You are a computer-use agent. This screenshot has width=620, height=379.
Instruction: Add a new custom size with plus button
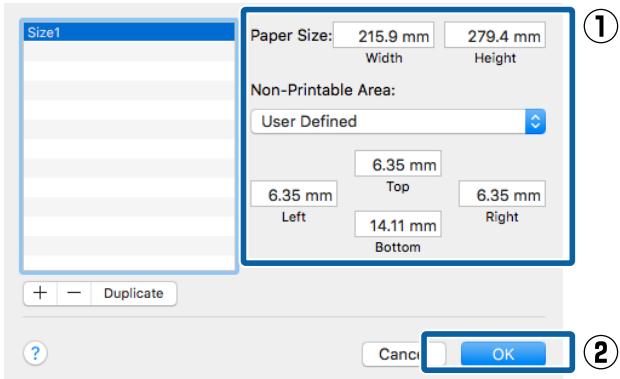[40, 293]
